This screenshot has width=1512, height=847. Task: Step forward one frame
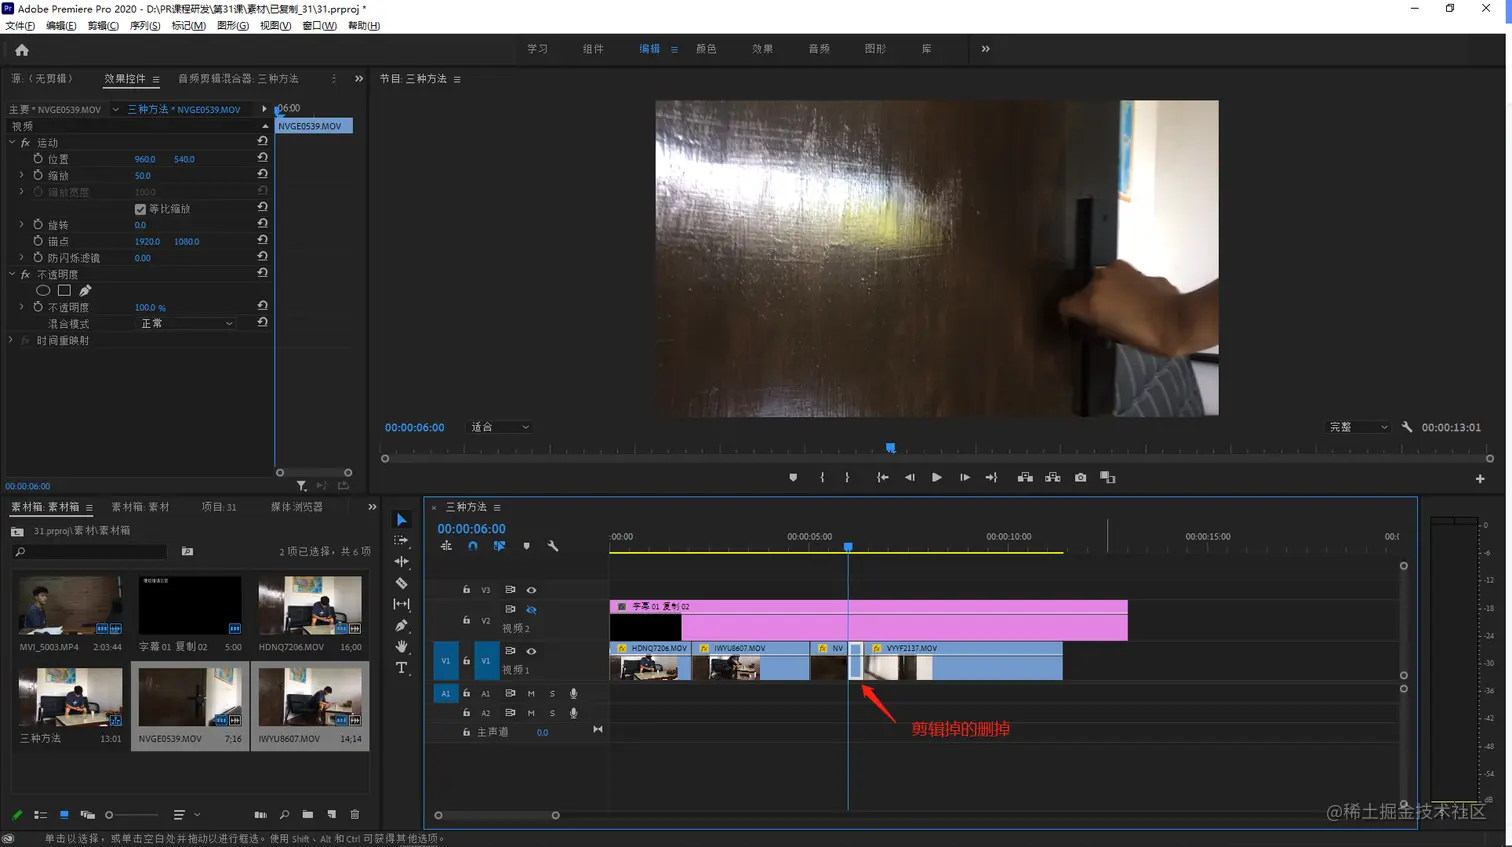point(964,478)
